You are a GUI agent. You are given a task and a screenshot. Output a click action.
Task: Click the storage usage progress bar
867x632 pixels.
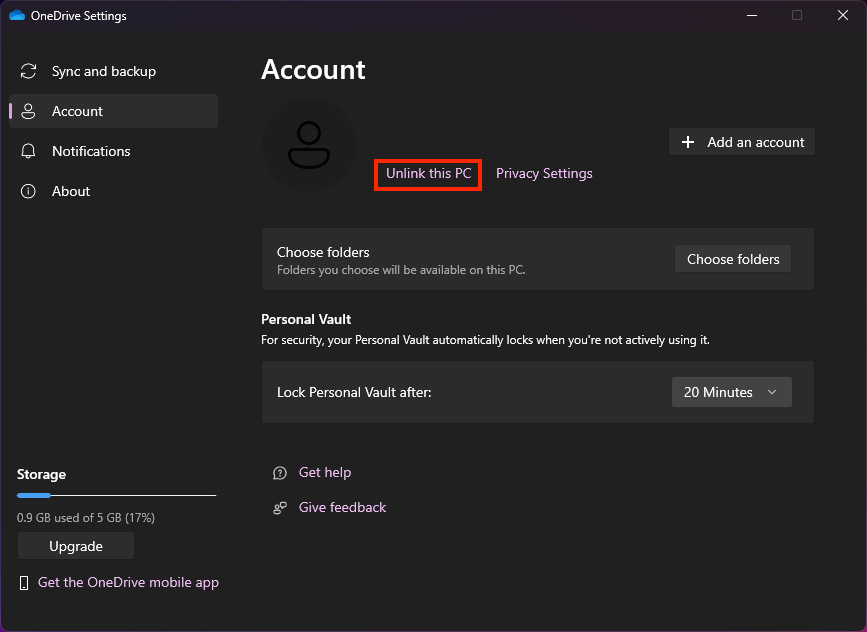click(116, 495)
